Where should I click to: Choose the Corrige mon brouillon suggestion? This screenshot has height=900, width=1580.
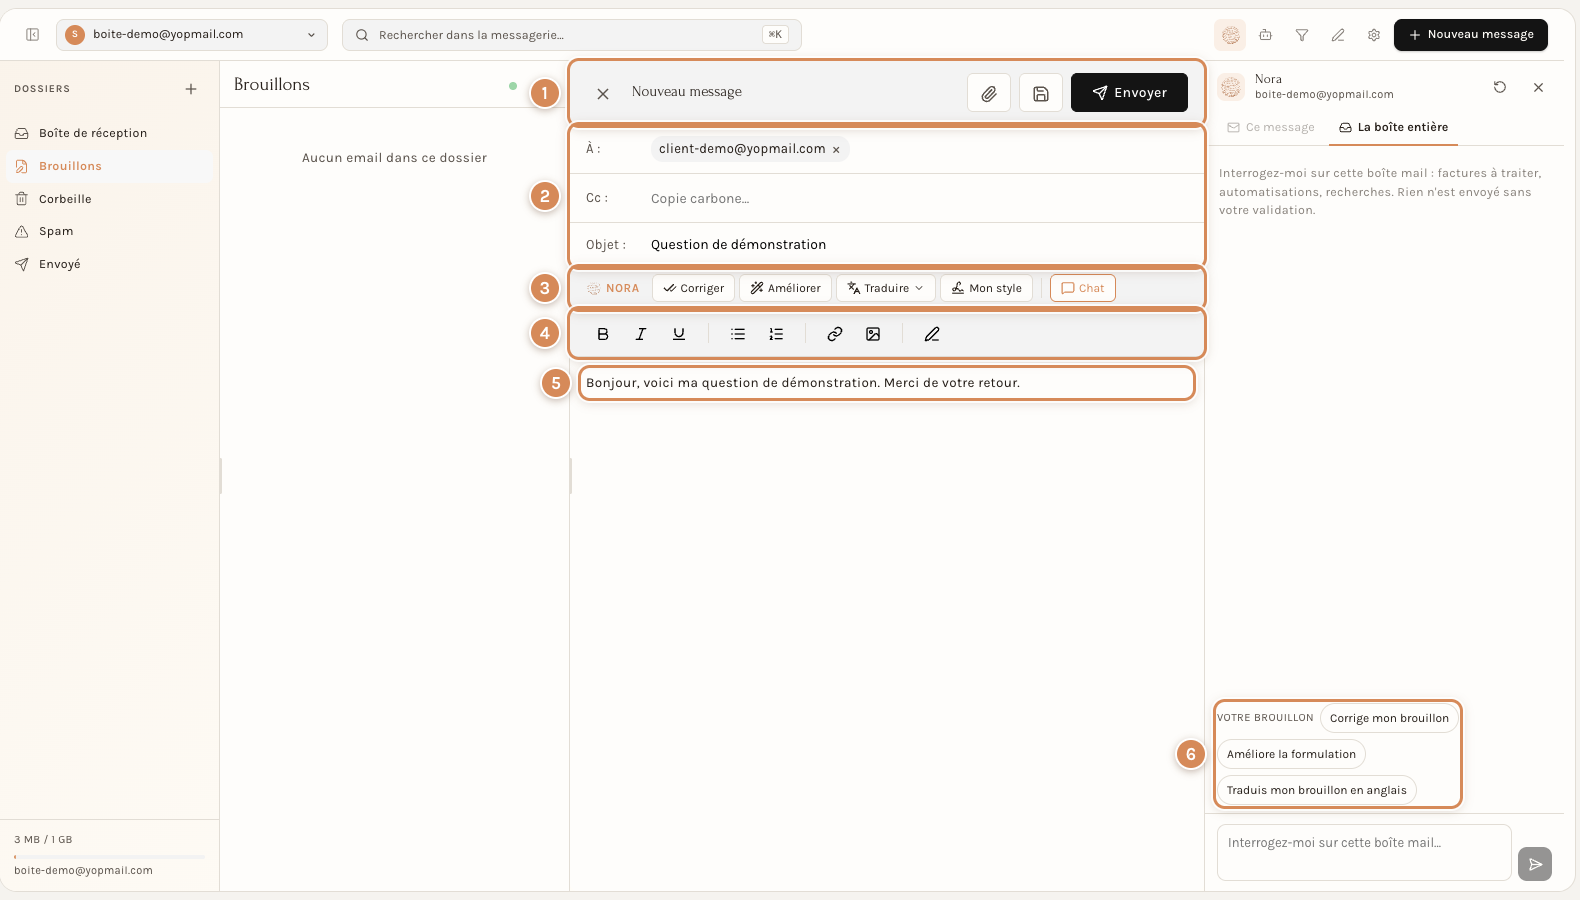coord(1389,718)
